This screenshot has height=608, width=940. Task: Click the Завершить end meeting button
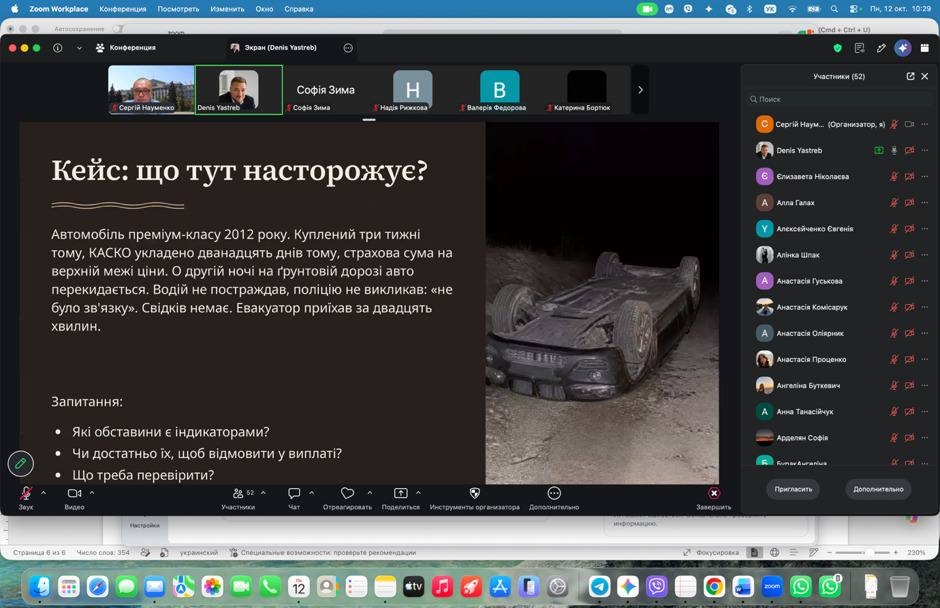point(713,498)
